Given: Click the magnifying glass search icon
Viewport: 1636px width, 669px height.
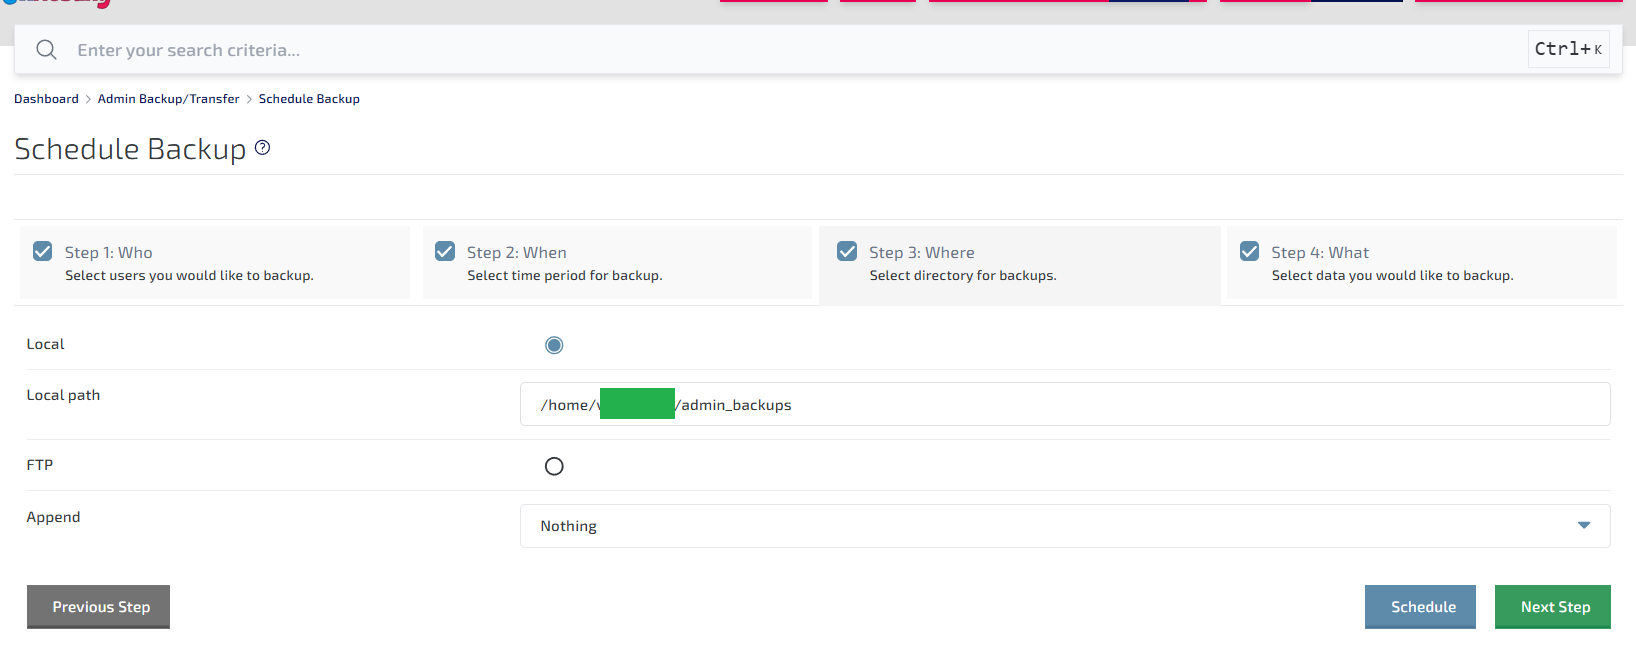Looking at the screenshot, I should (x=46, y=50).
